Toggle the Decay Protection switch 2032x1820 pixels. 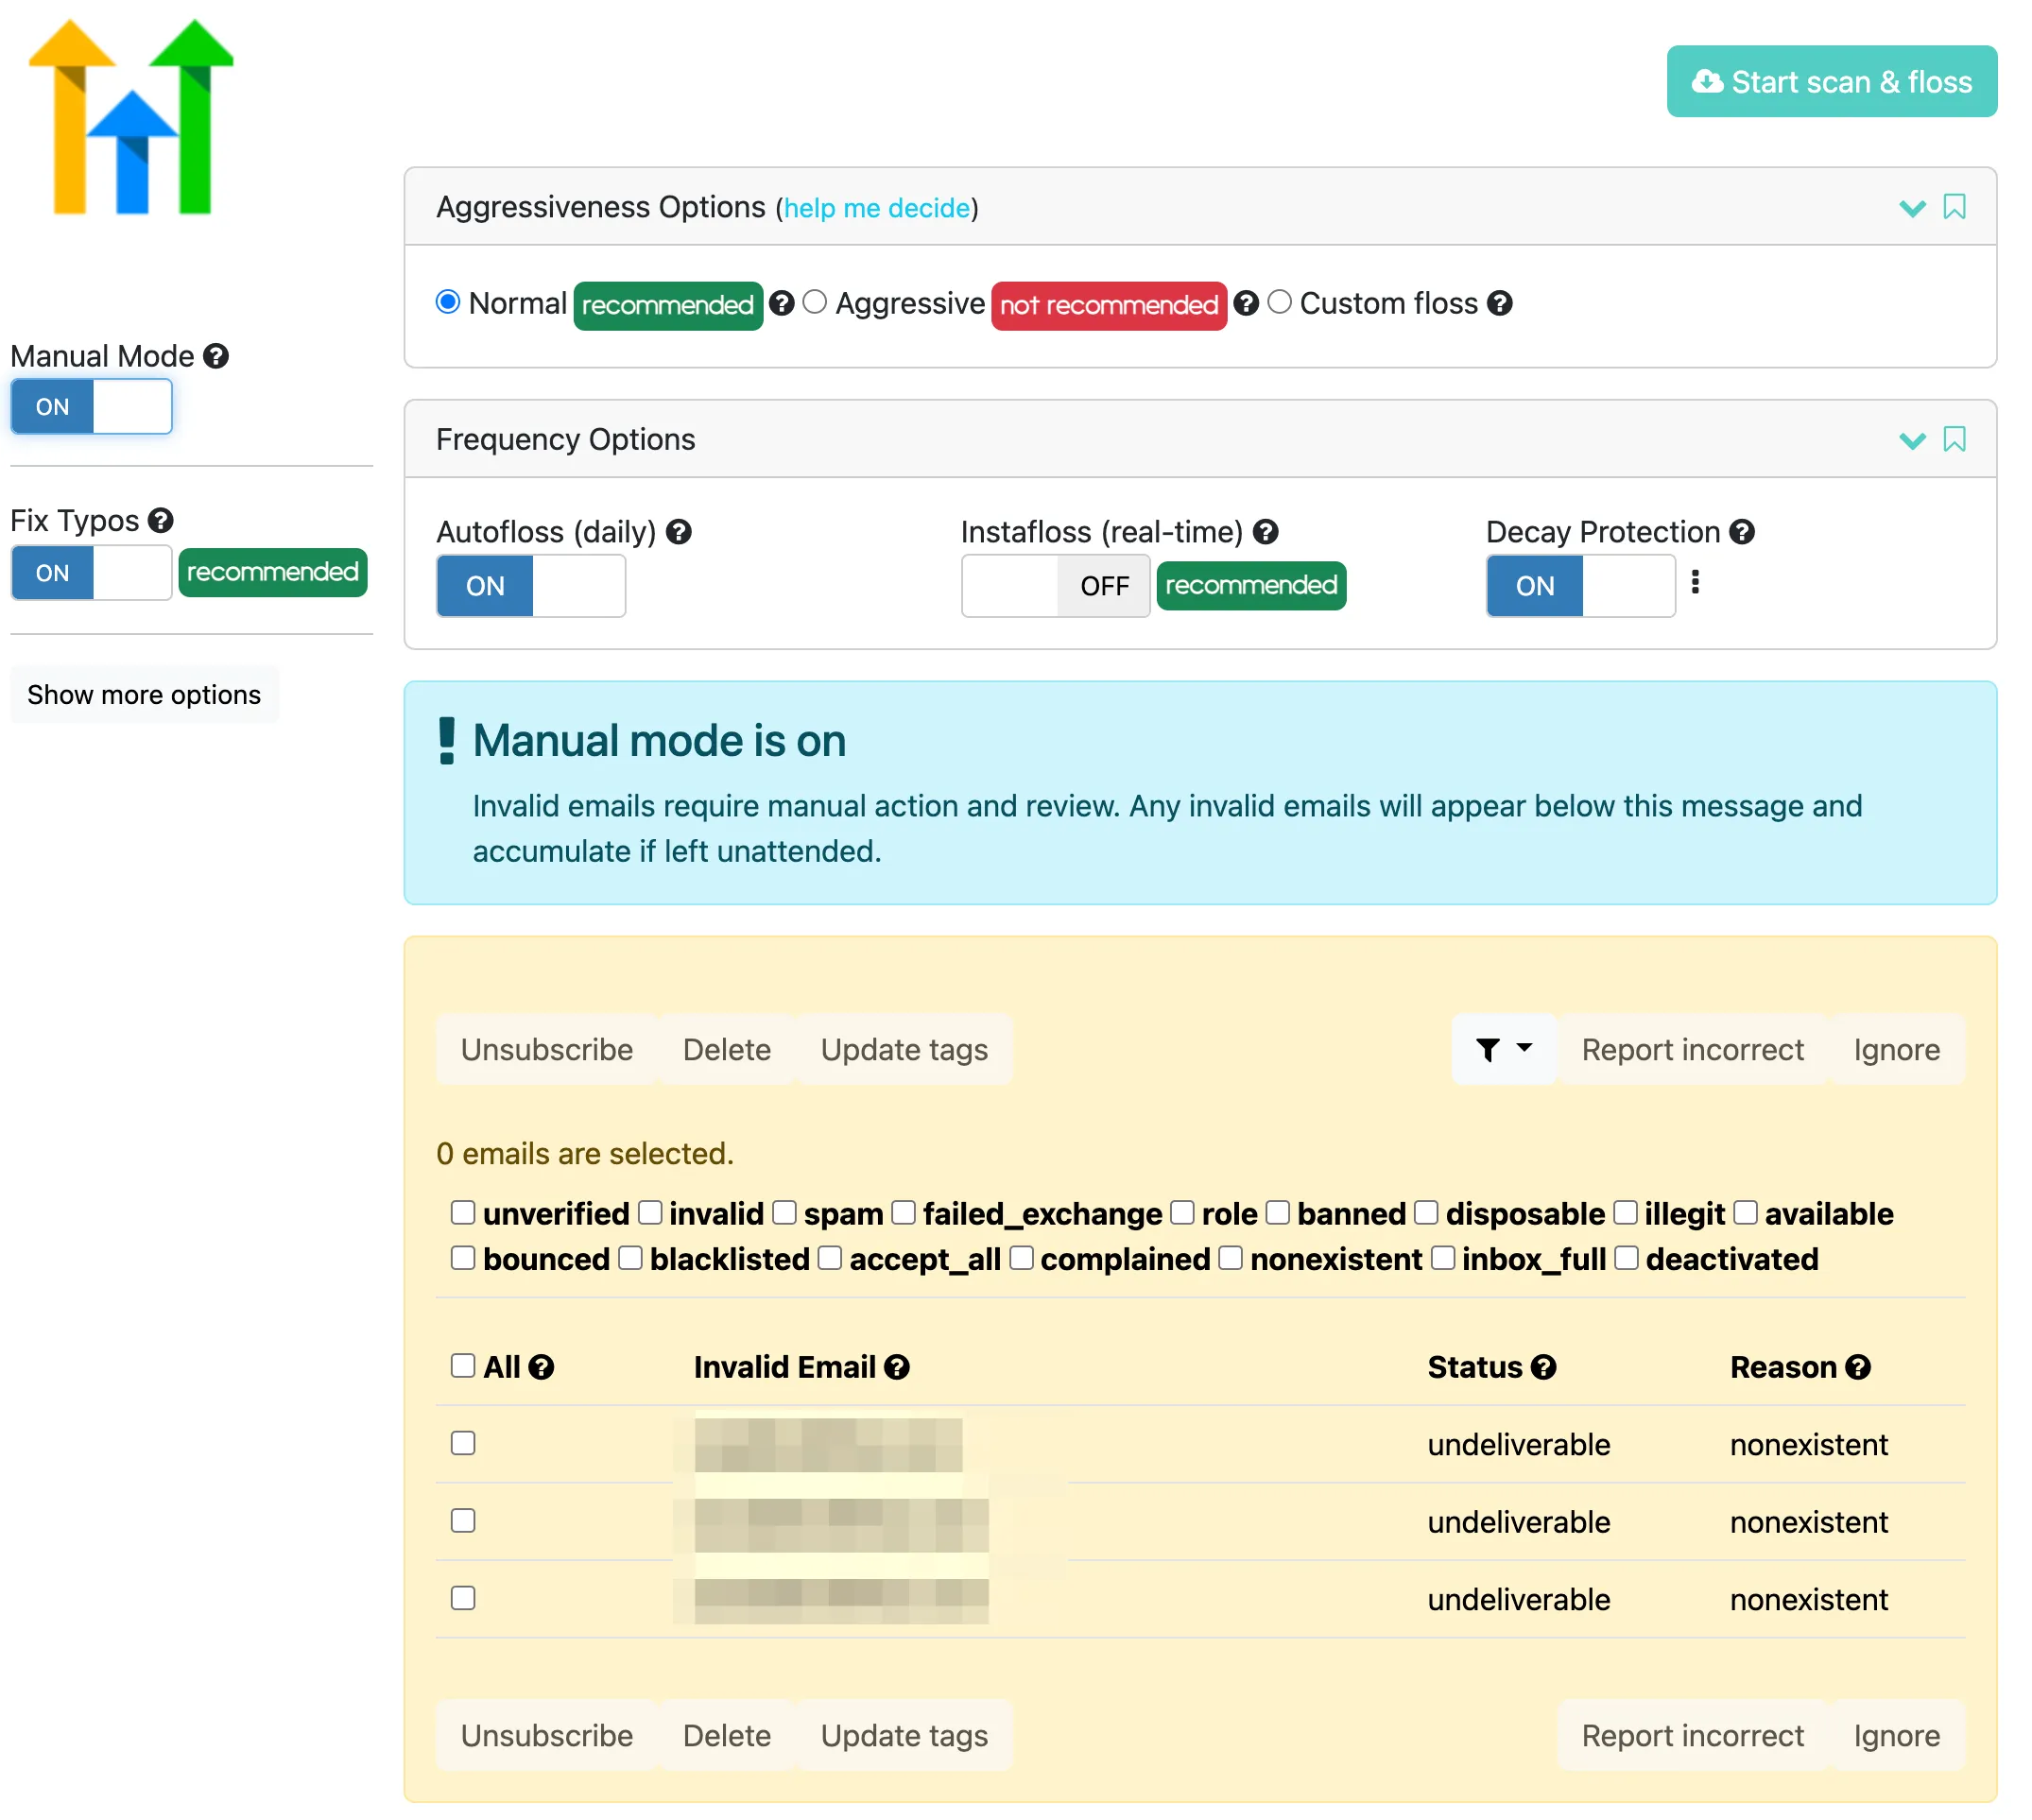[1582, 586]
